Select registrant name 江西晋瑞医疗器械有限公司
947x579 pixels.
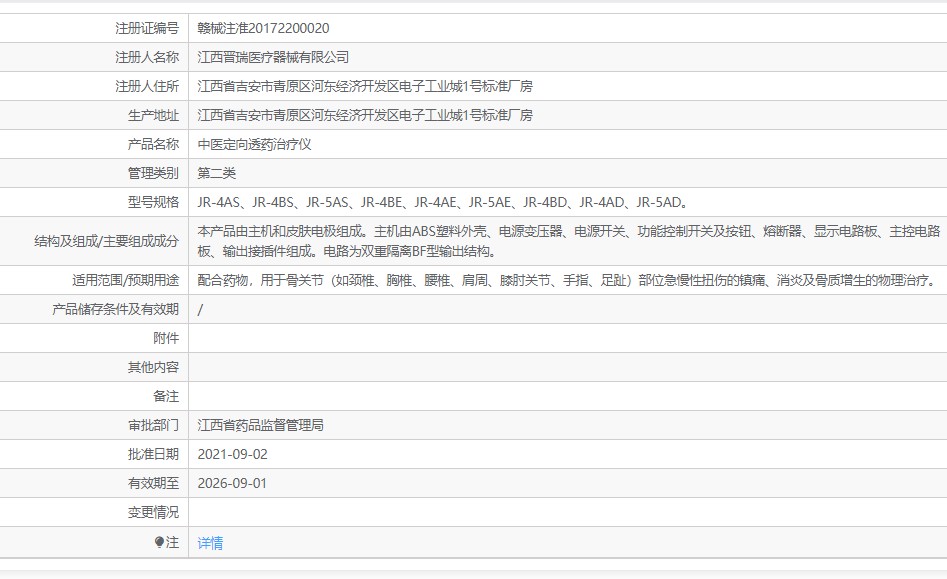click(x=273, y=57)
